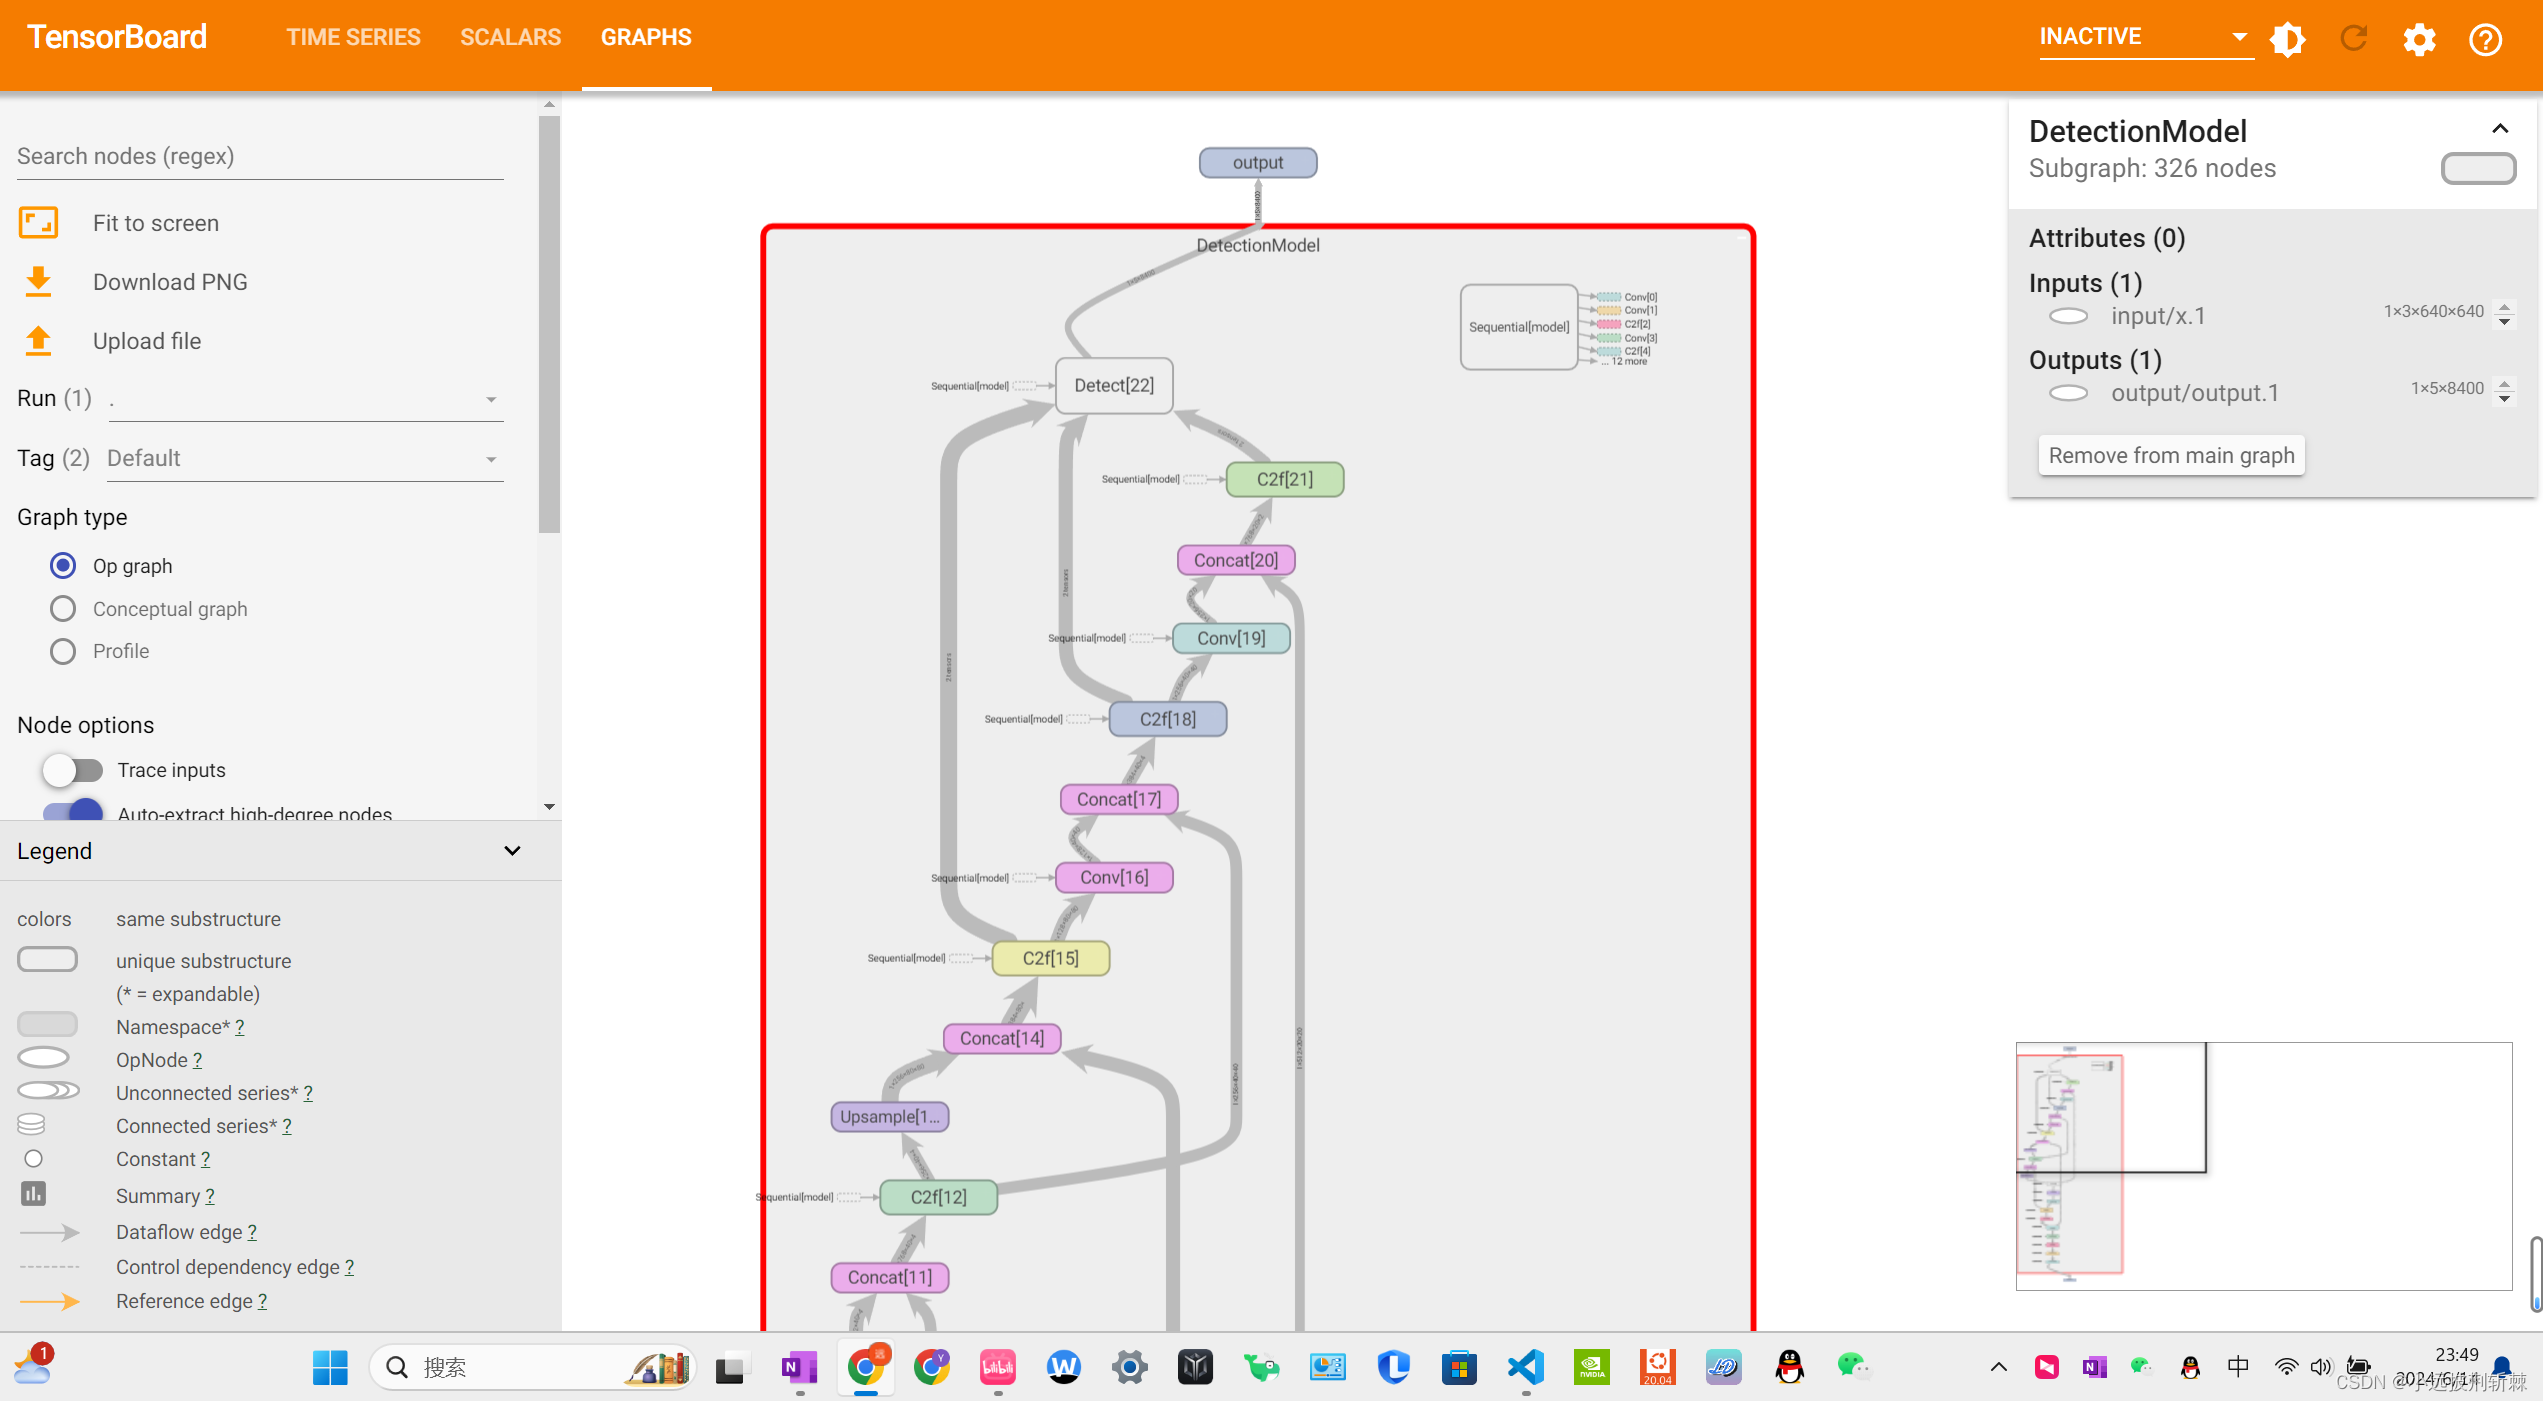Click the Fit to screen icon
The width and height of the screenshot is (2543, 1401).
pyautogui.click(x=38, y=222)
